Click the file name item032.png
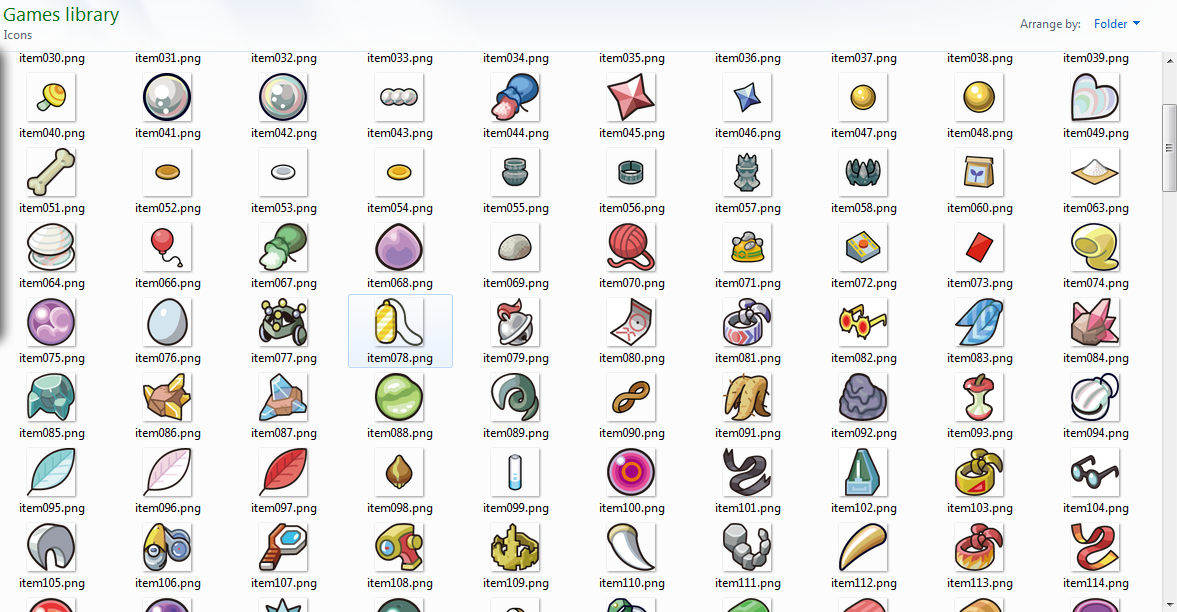This screenshot has height=612, width=1177. click(x=284, y=58)
